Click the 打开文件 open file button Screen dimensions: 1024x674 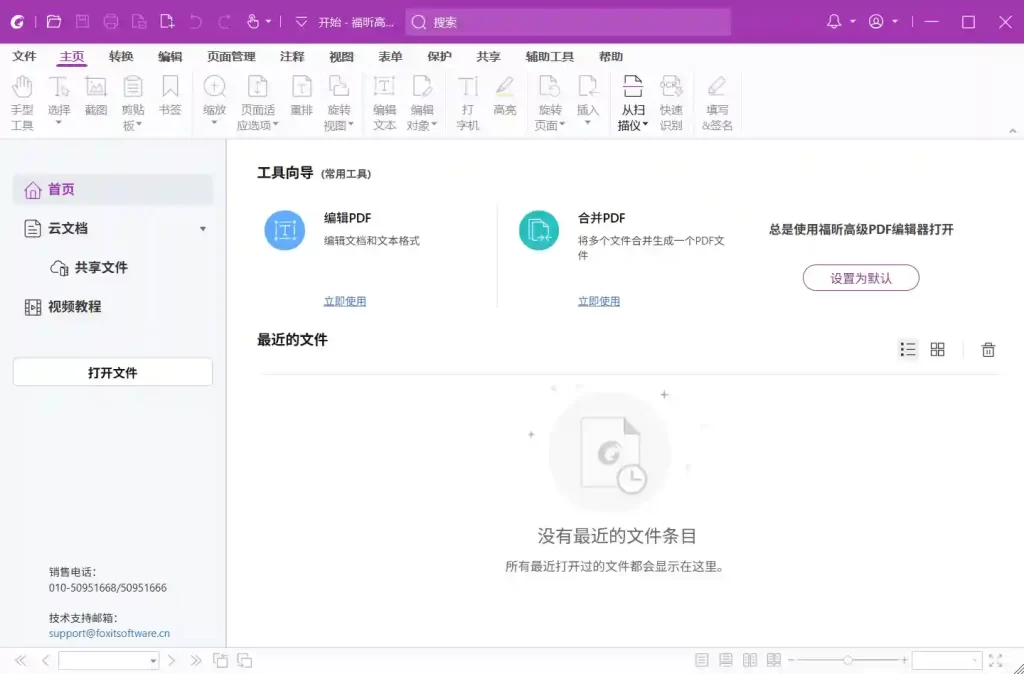(x=113, y=372)
